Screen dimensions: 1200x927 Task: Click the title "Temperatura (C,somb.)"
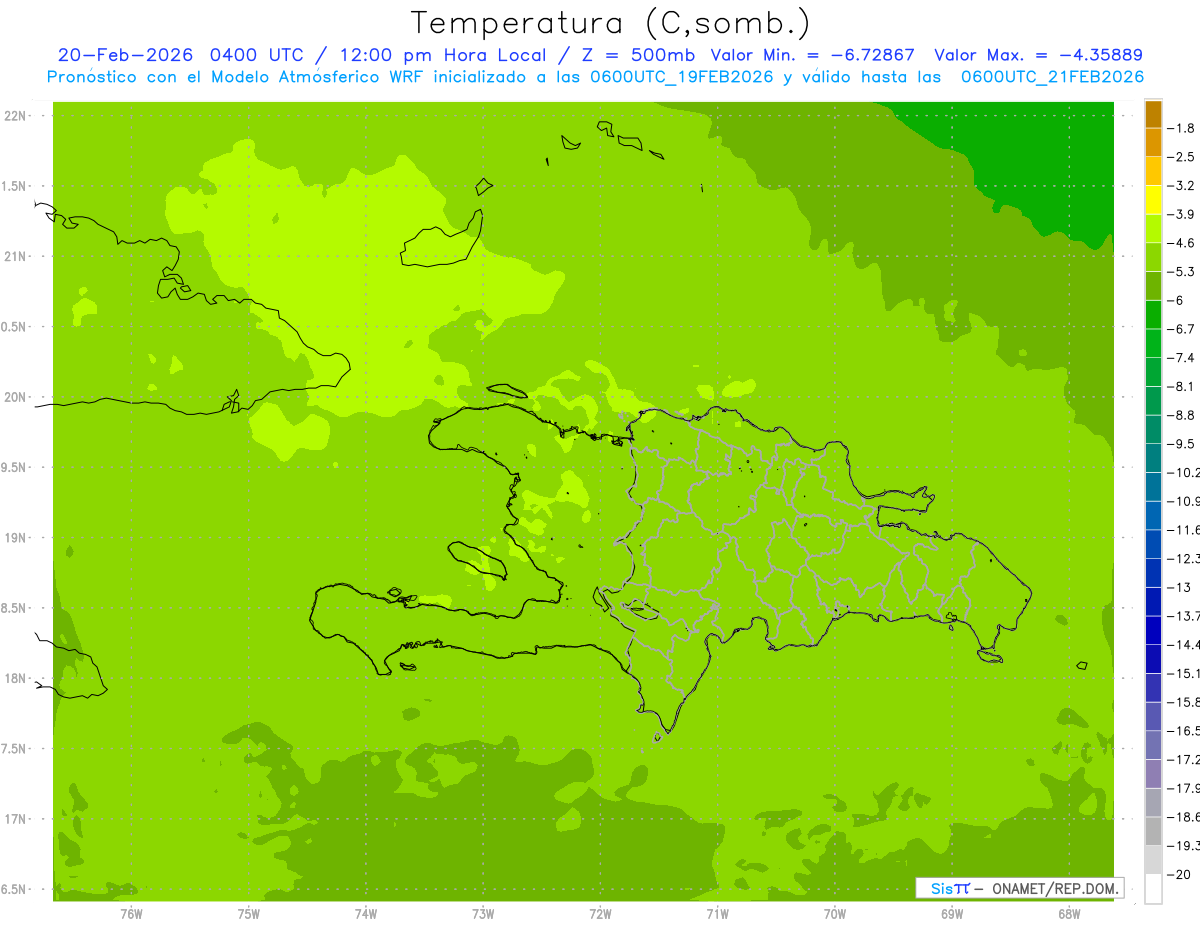(x=610, y=23)
